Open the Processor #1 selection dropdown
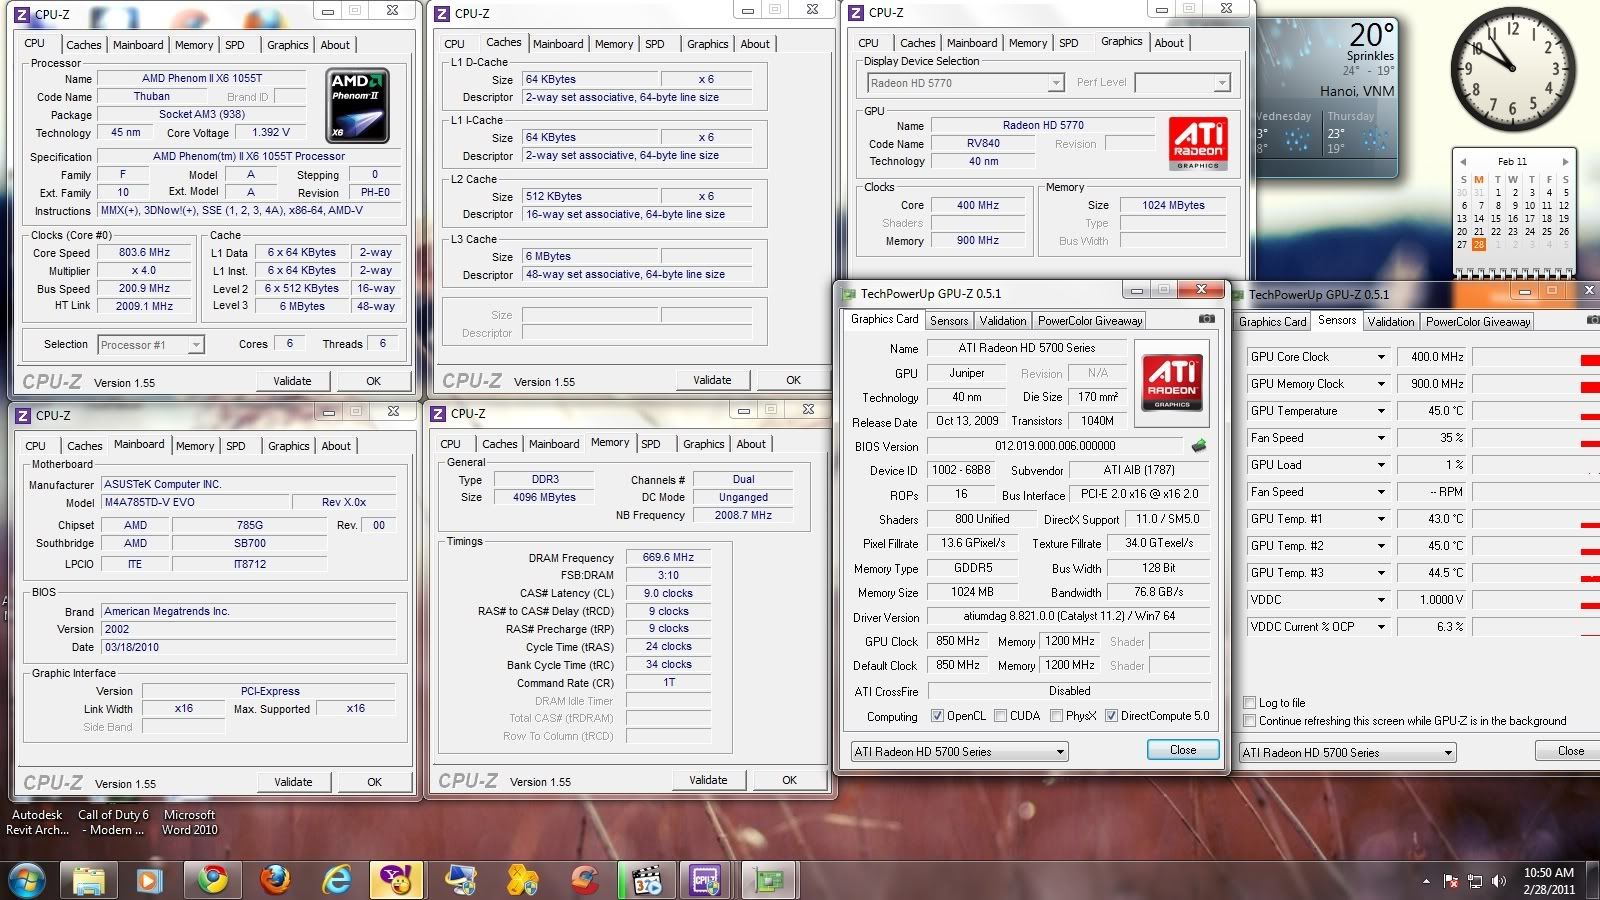The height and width of the screenshot is (900, 1600). click(x=151, y=345)
